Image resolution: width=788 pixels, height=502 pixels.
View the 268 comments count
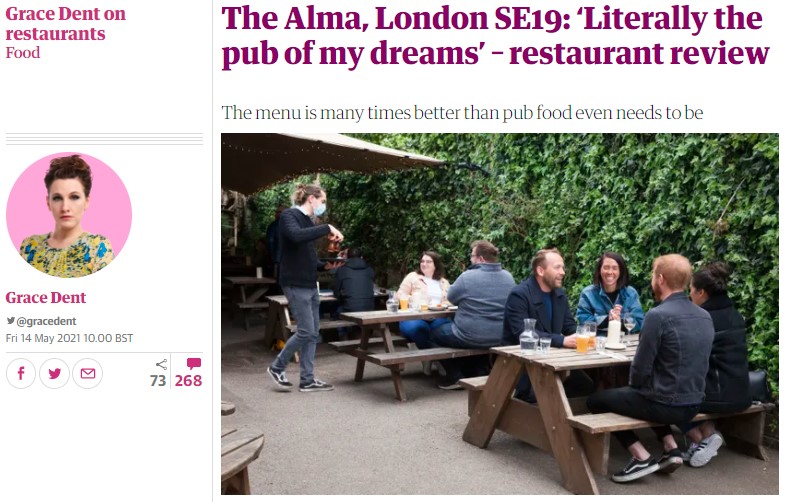[188, 381]
